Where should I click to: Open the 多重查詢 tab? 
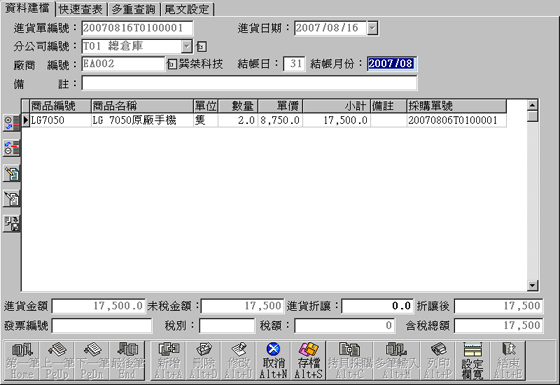pos(134,9)
